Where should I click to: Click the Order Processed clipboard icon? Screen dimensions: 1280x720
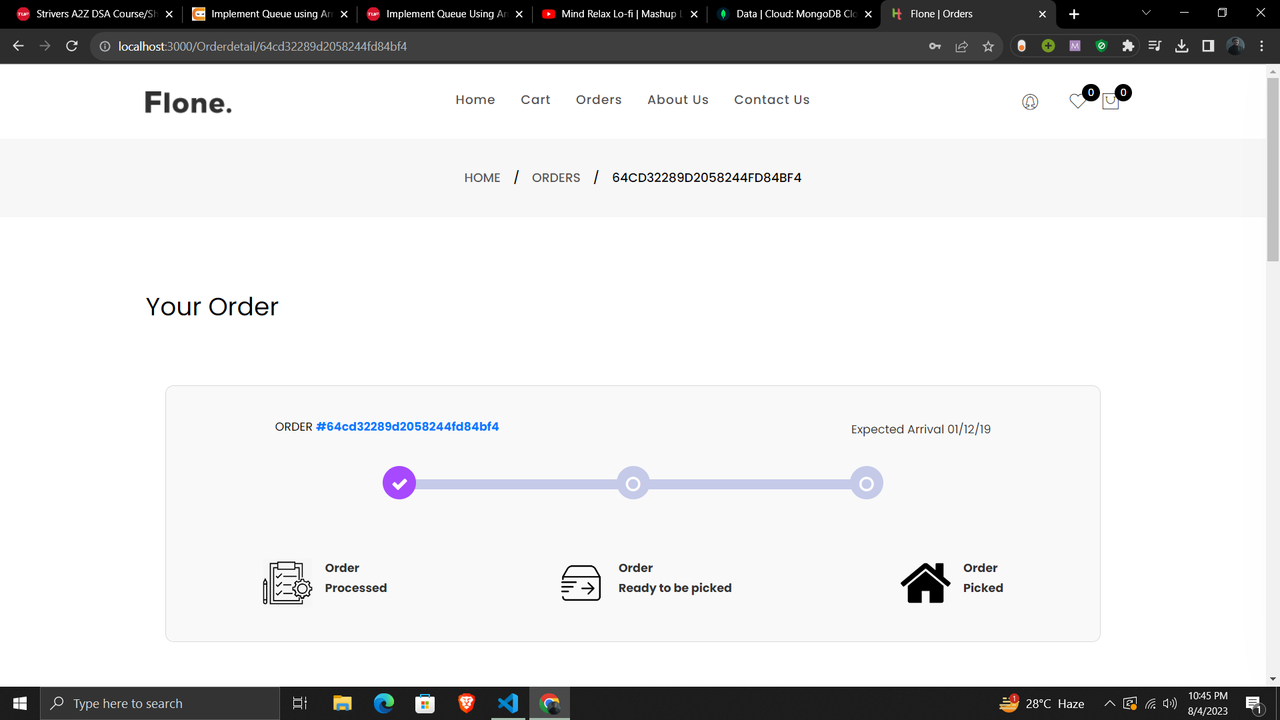(x=286, y=582)
